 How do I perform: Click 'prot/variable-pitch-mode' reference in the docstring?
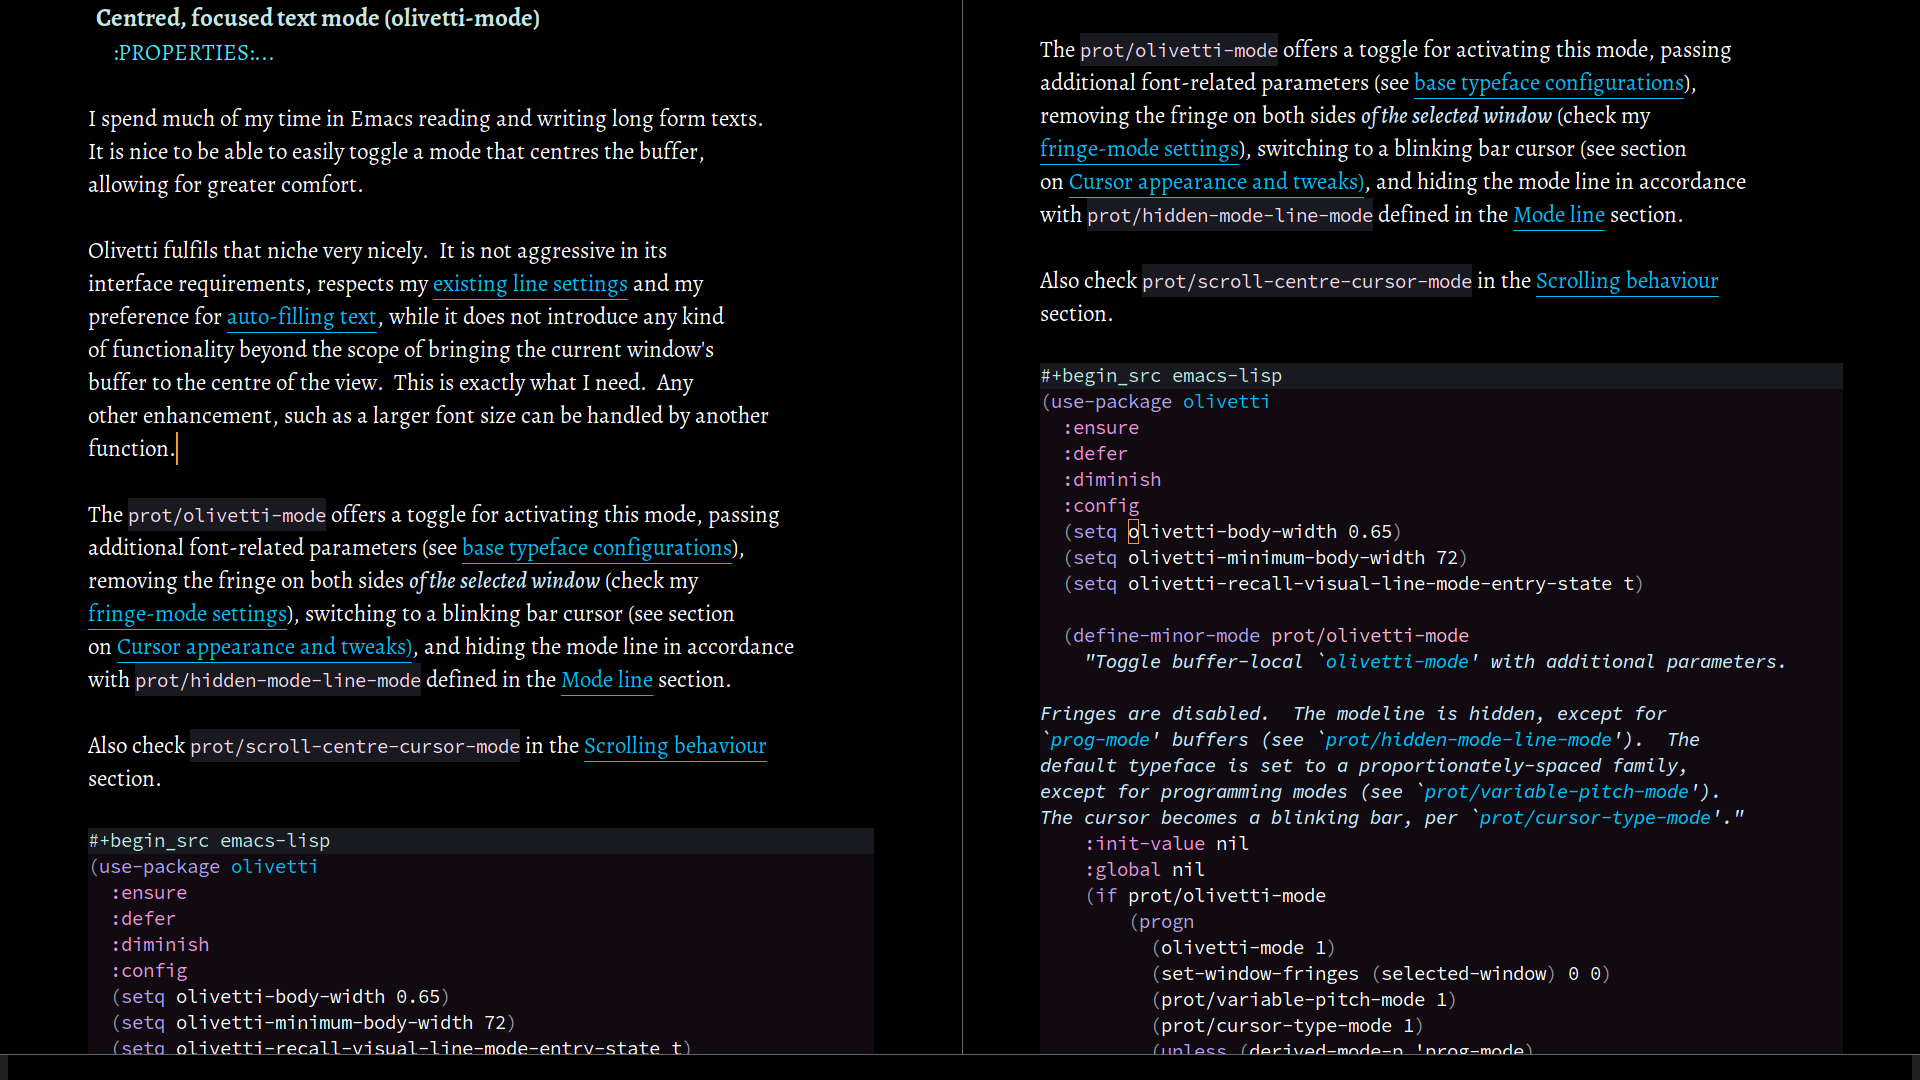(1557, 792)
